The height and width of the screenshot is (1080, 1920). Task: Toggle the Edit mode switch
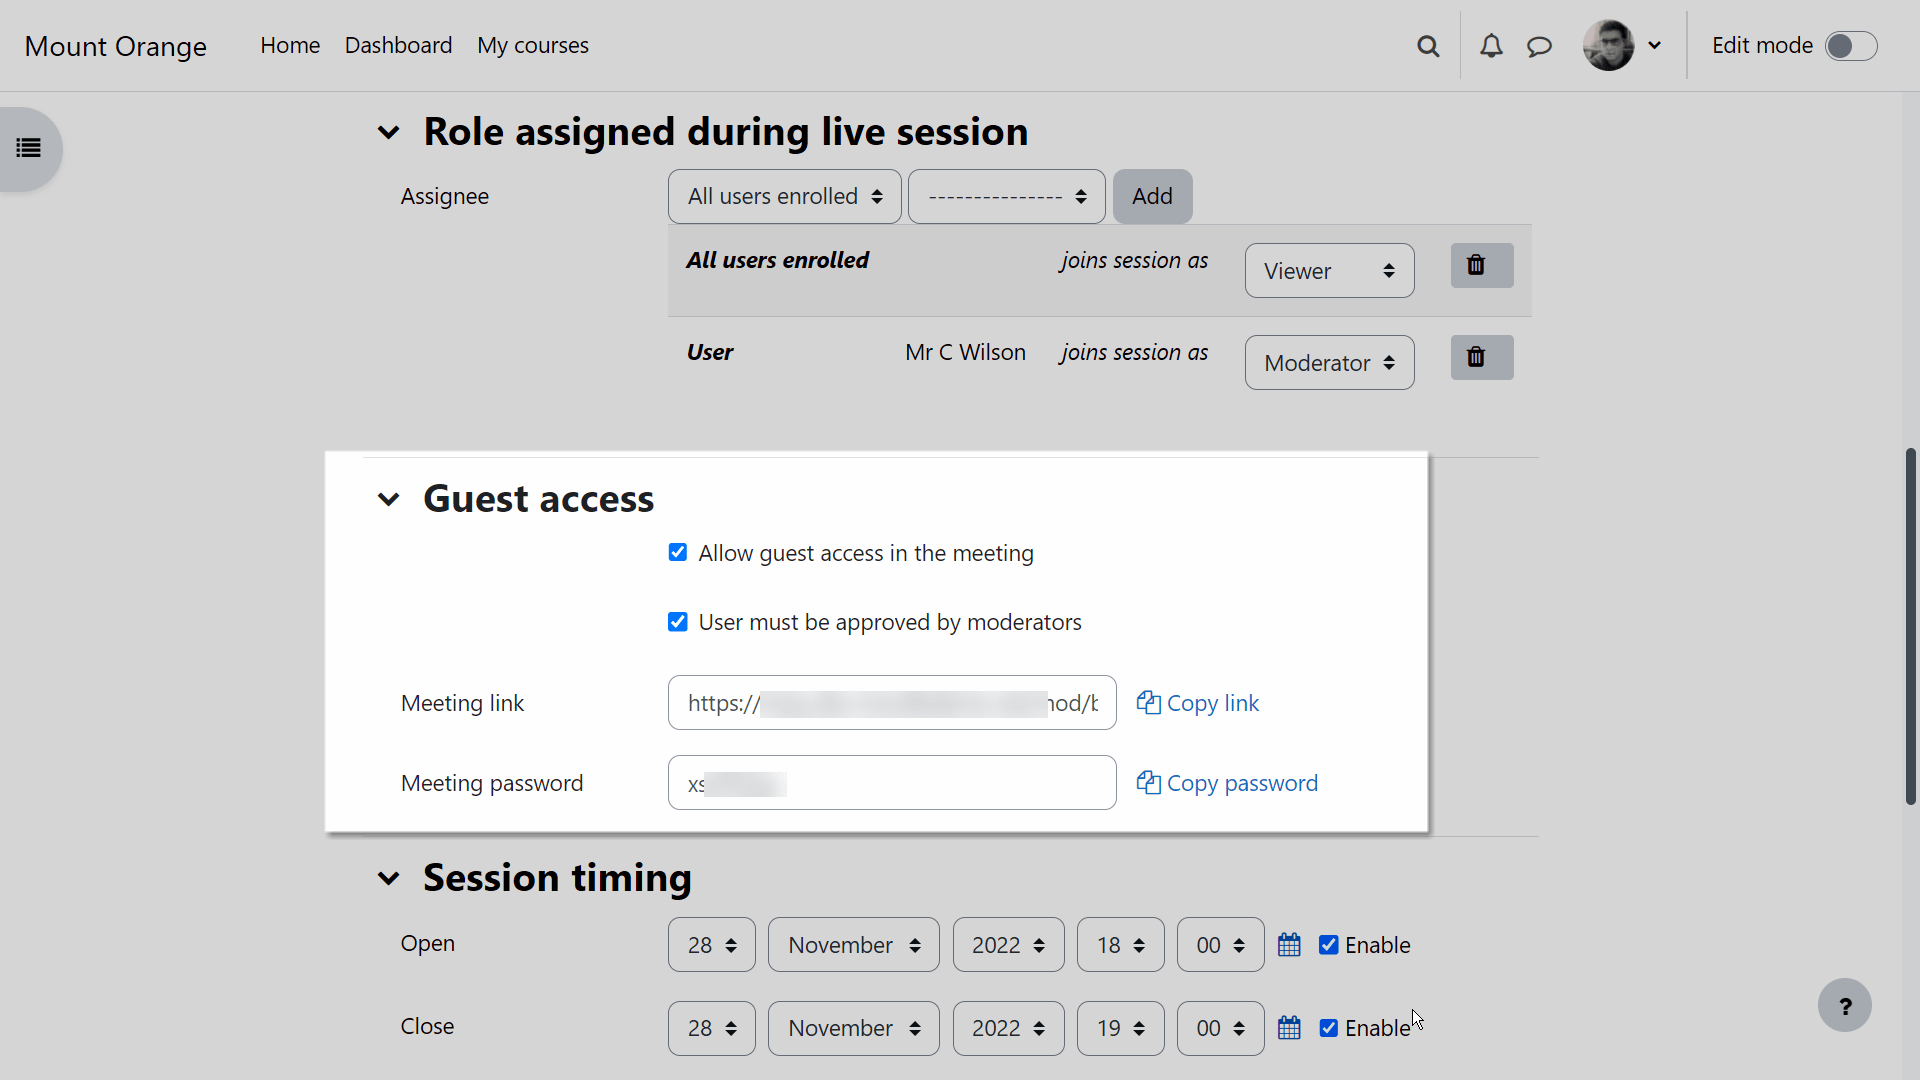point(1850,46)
